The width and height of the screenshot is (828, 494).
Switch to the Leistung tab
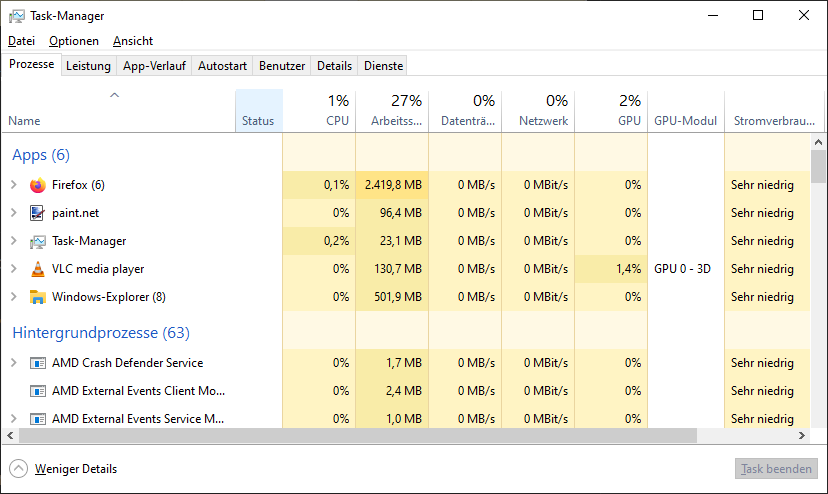(x=88, y=66)
